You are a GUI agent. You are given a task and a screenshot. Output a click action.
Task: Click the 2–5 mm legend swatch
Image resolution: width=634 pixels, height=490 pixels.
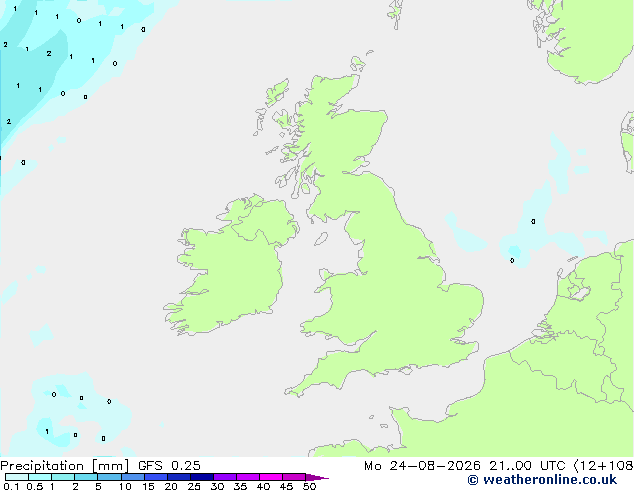tap(86, 477)
